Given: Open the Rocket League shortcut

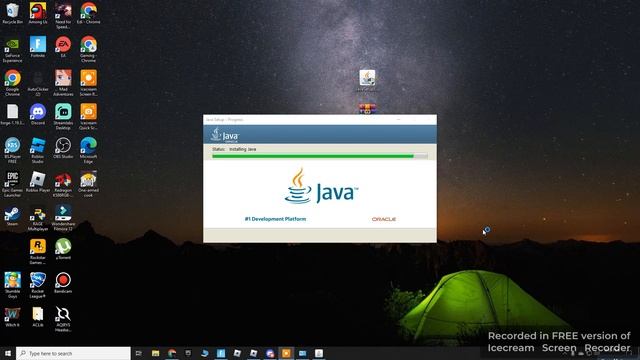Looking at the screenshot, I should click(38, 285).
